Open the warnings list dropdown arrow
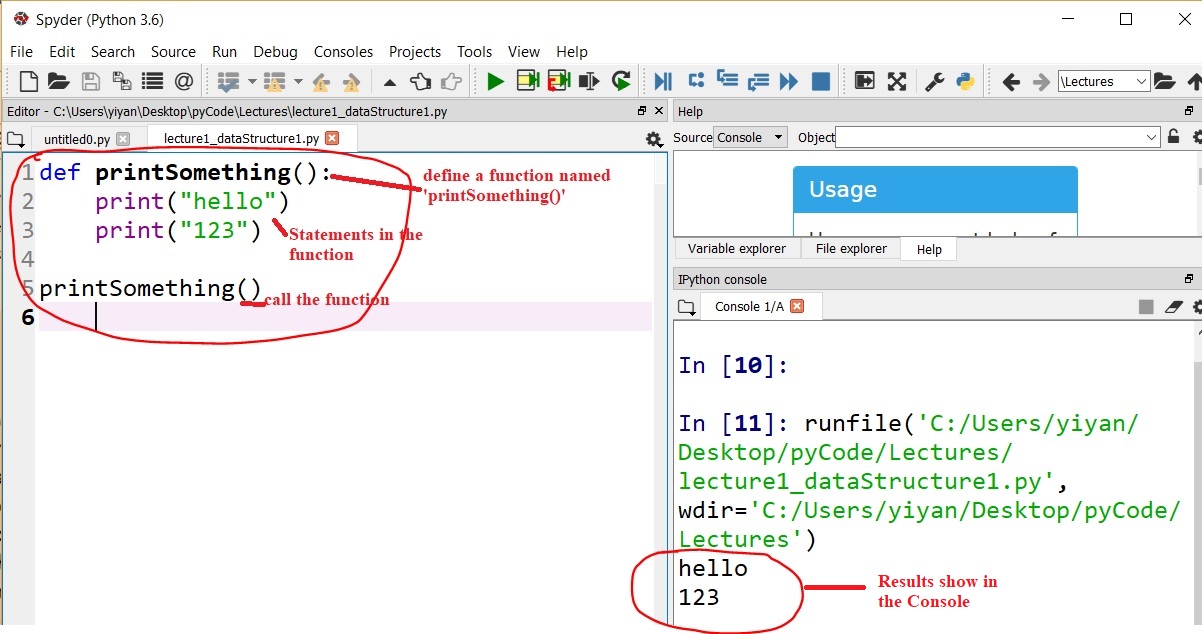This screenshot has height=634, width=1202. (298, 81)
